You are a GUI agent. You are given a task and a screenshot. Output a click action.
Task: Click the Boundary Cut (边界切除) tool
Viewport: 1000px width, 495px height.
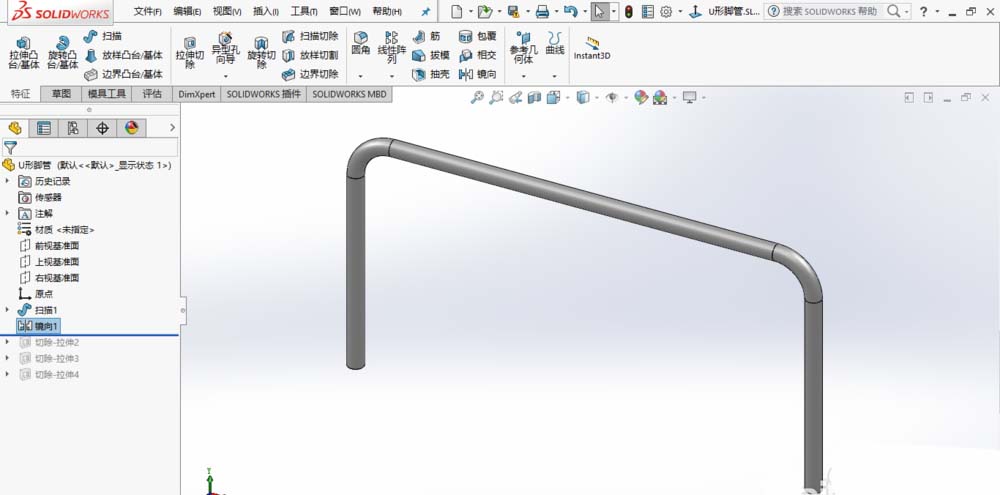click(310, 74)
